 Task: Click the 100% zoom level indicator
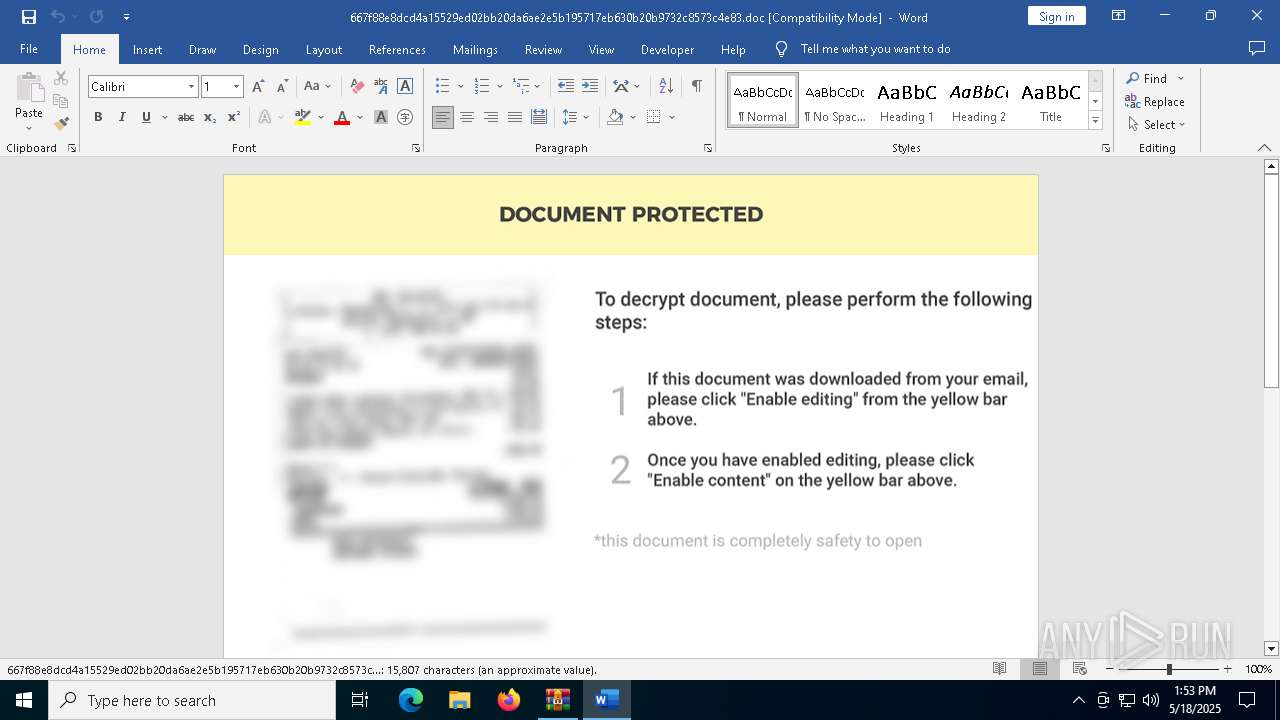click(1258, 669)
